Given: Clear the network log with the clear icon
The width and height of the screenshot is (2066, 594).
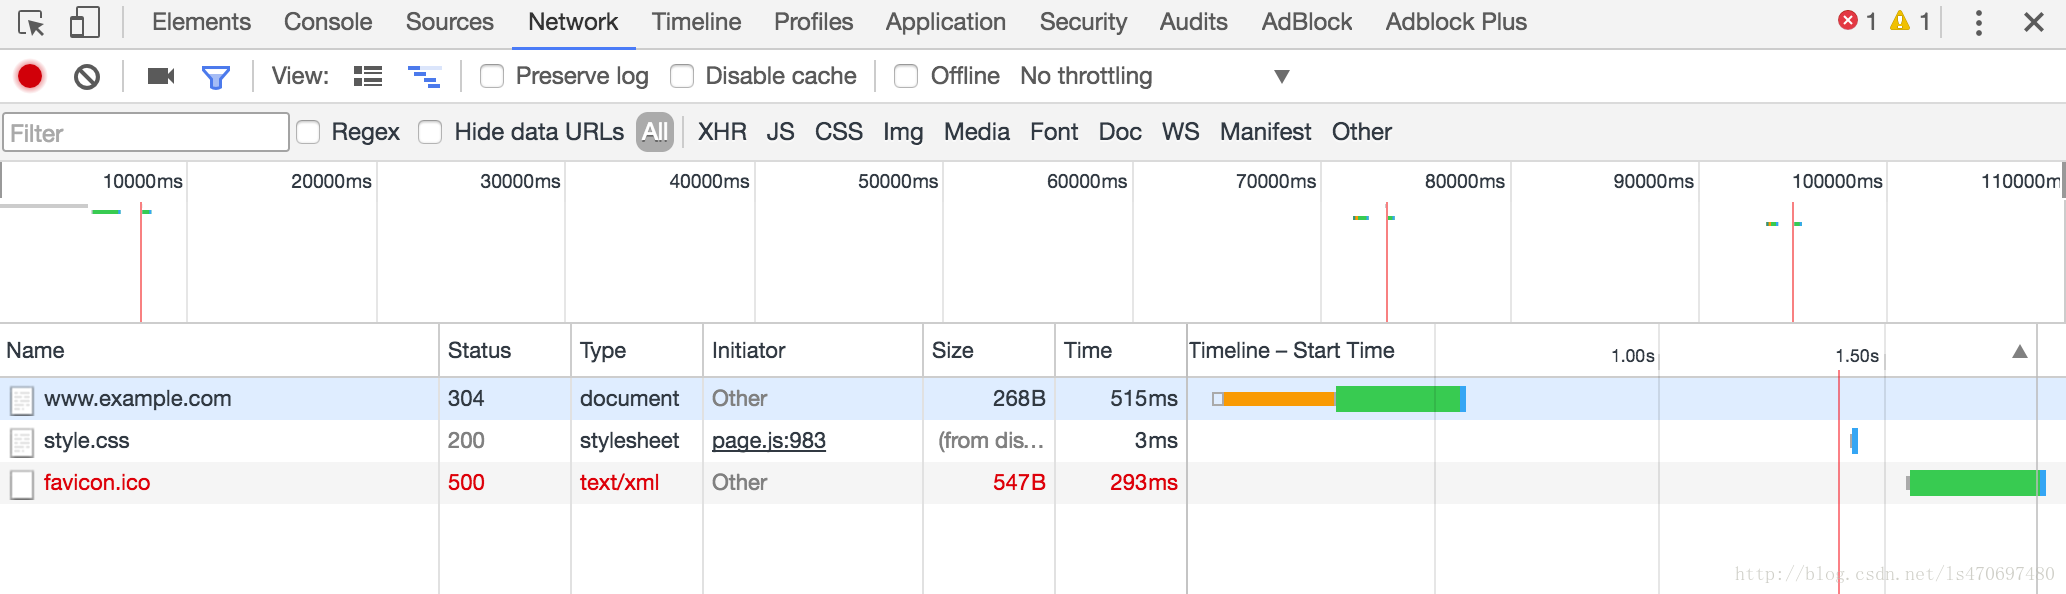Looking at the screenshot, I should coord(87,76).
